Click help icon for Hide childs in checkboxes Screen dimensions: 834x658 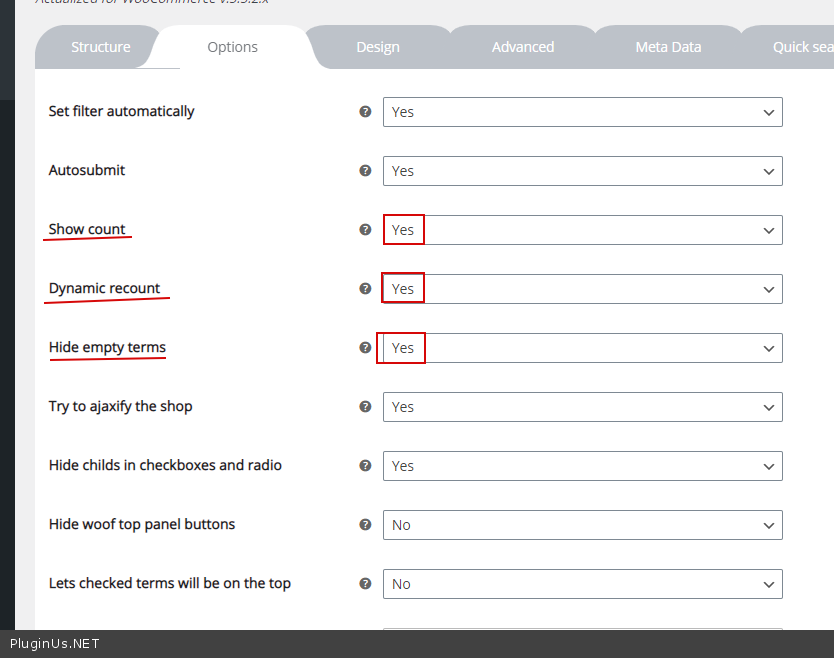[365, 466]
